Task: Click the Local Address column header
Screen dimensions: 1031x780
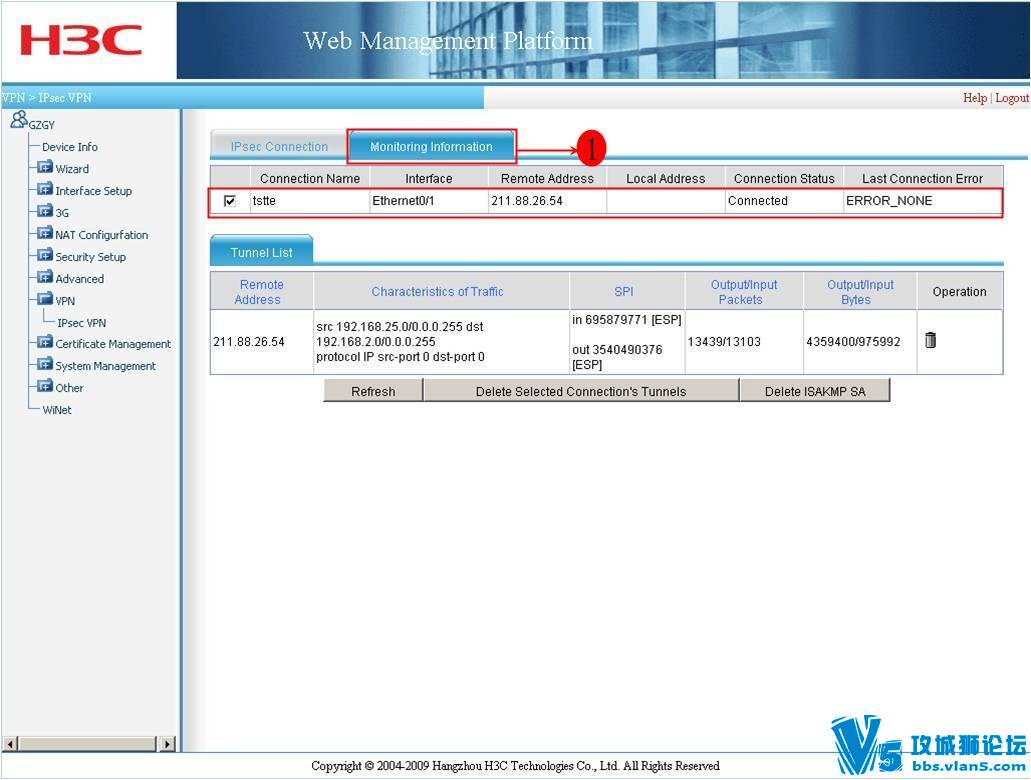Action: [665, 178]
